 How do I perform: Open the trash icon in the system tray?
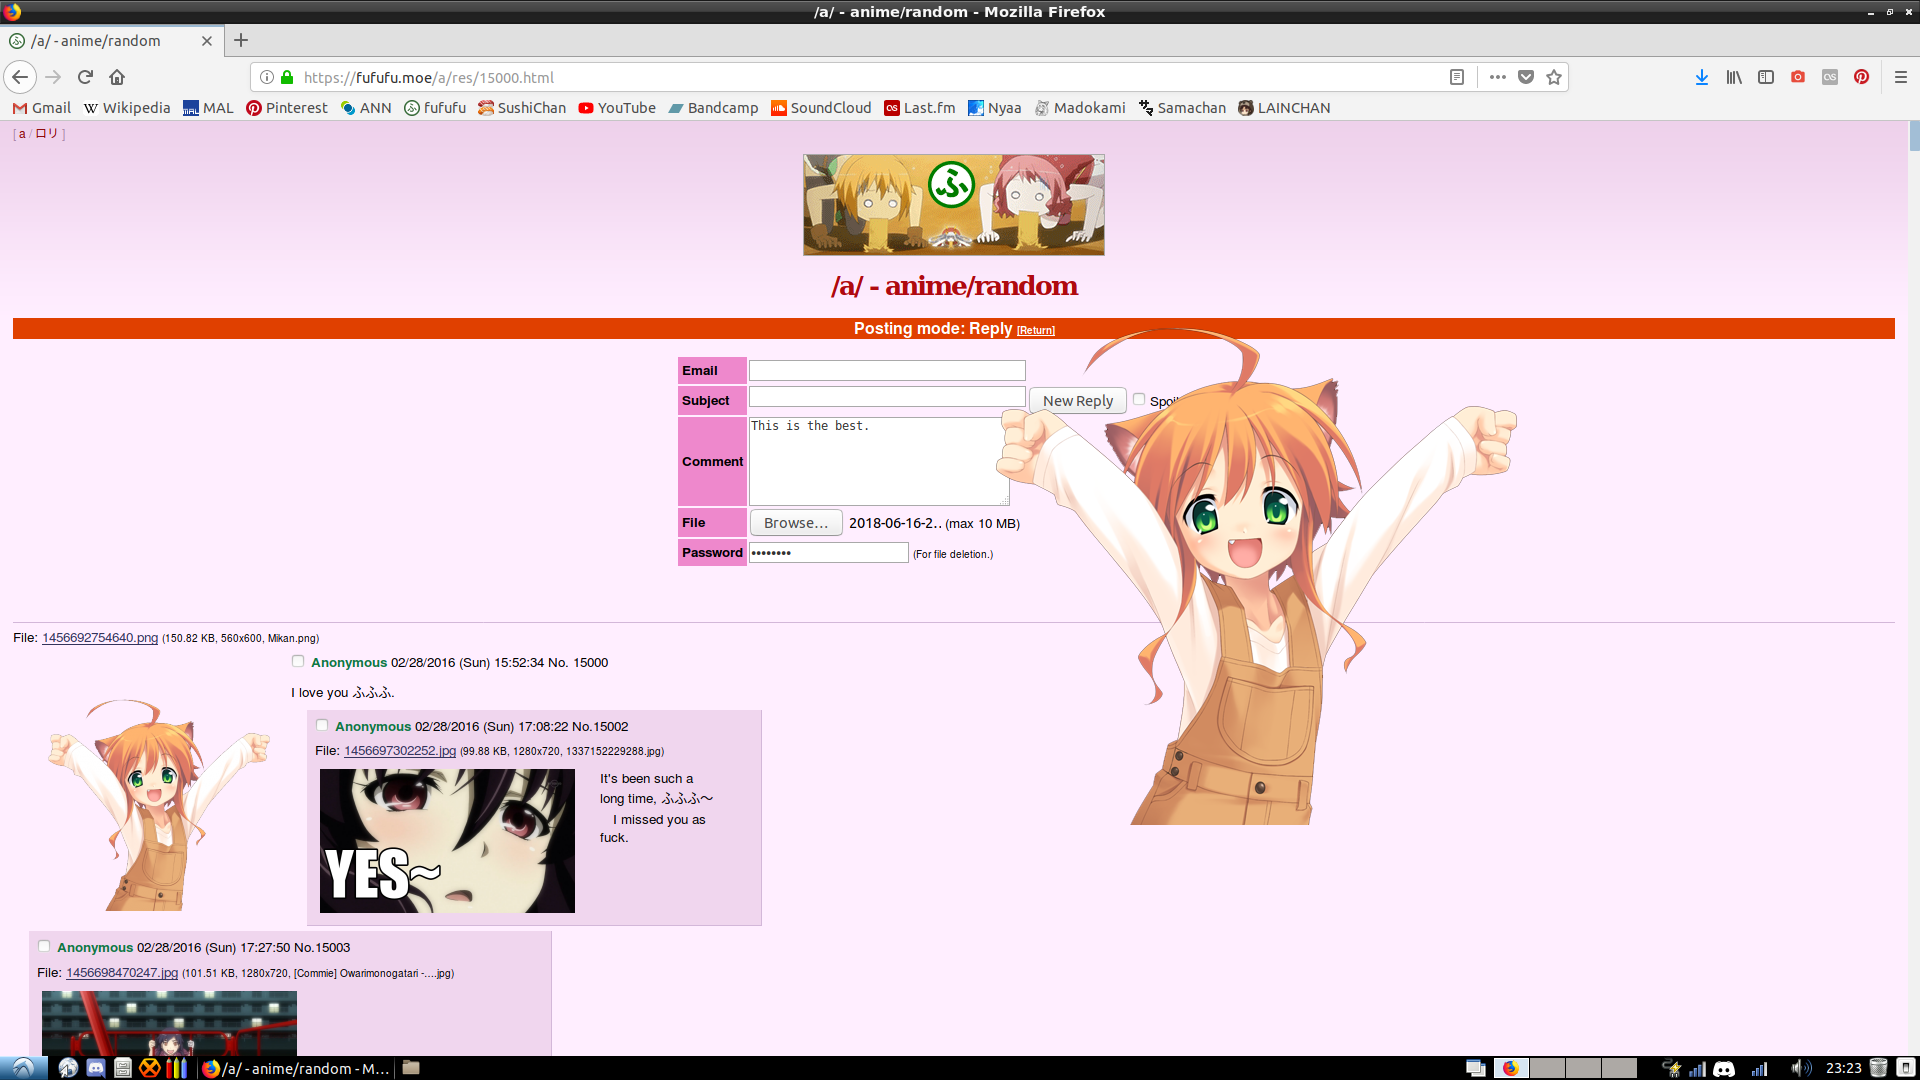(1878, 1068)
